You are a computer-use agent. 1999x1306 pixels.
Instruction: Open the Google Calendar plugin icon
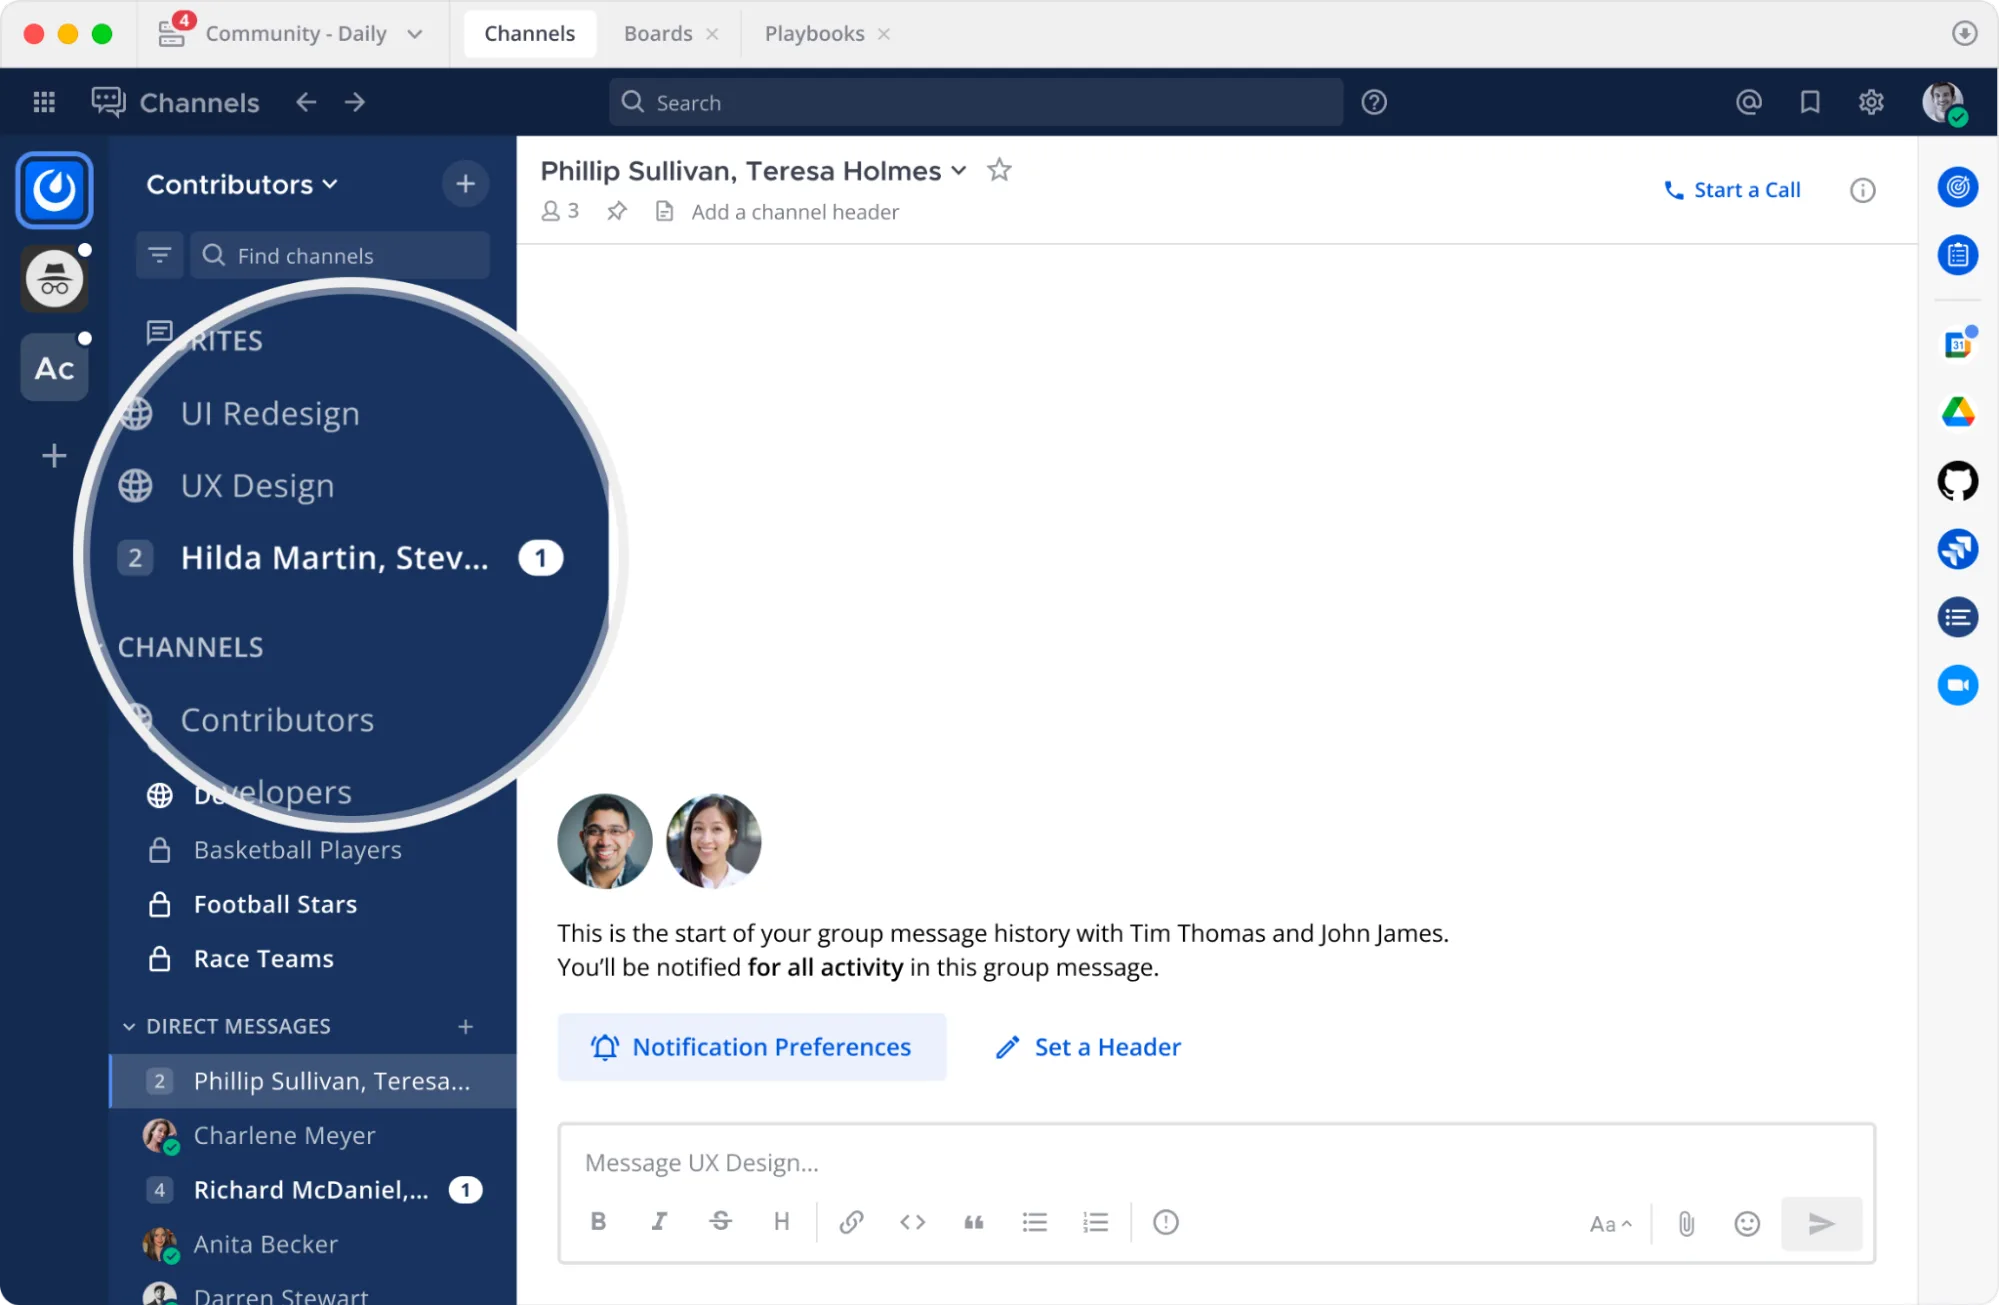[1958, 344]
